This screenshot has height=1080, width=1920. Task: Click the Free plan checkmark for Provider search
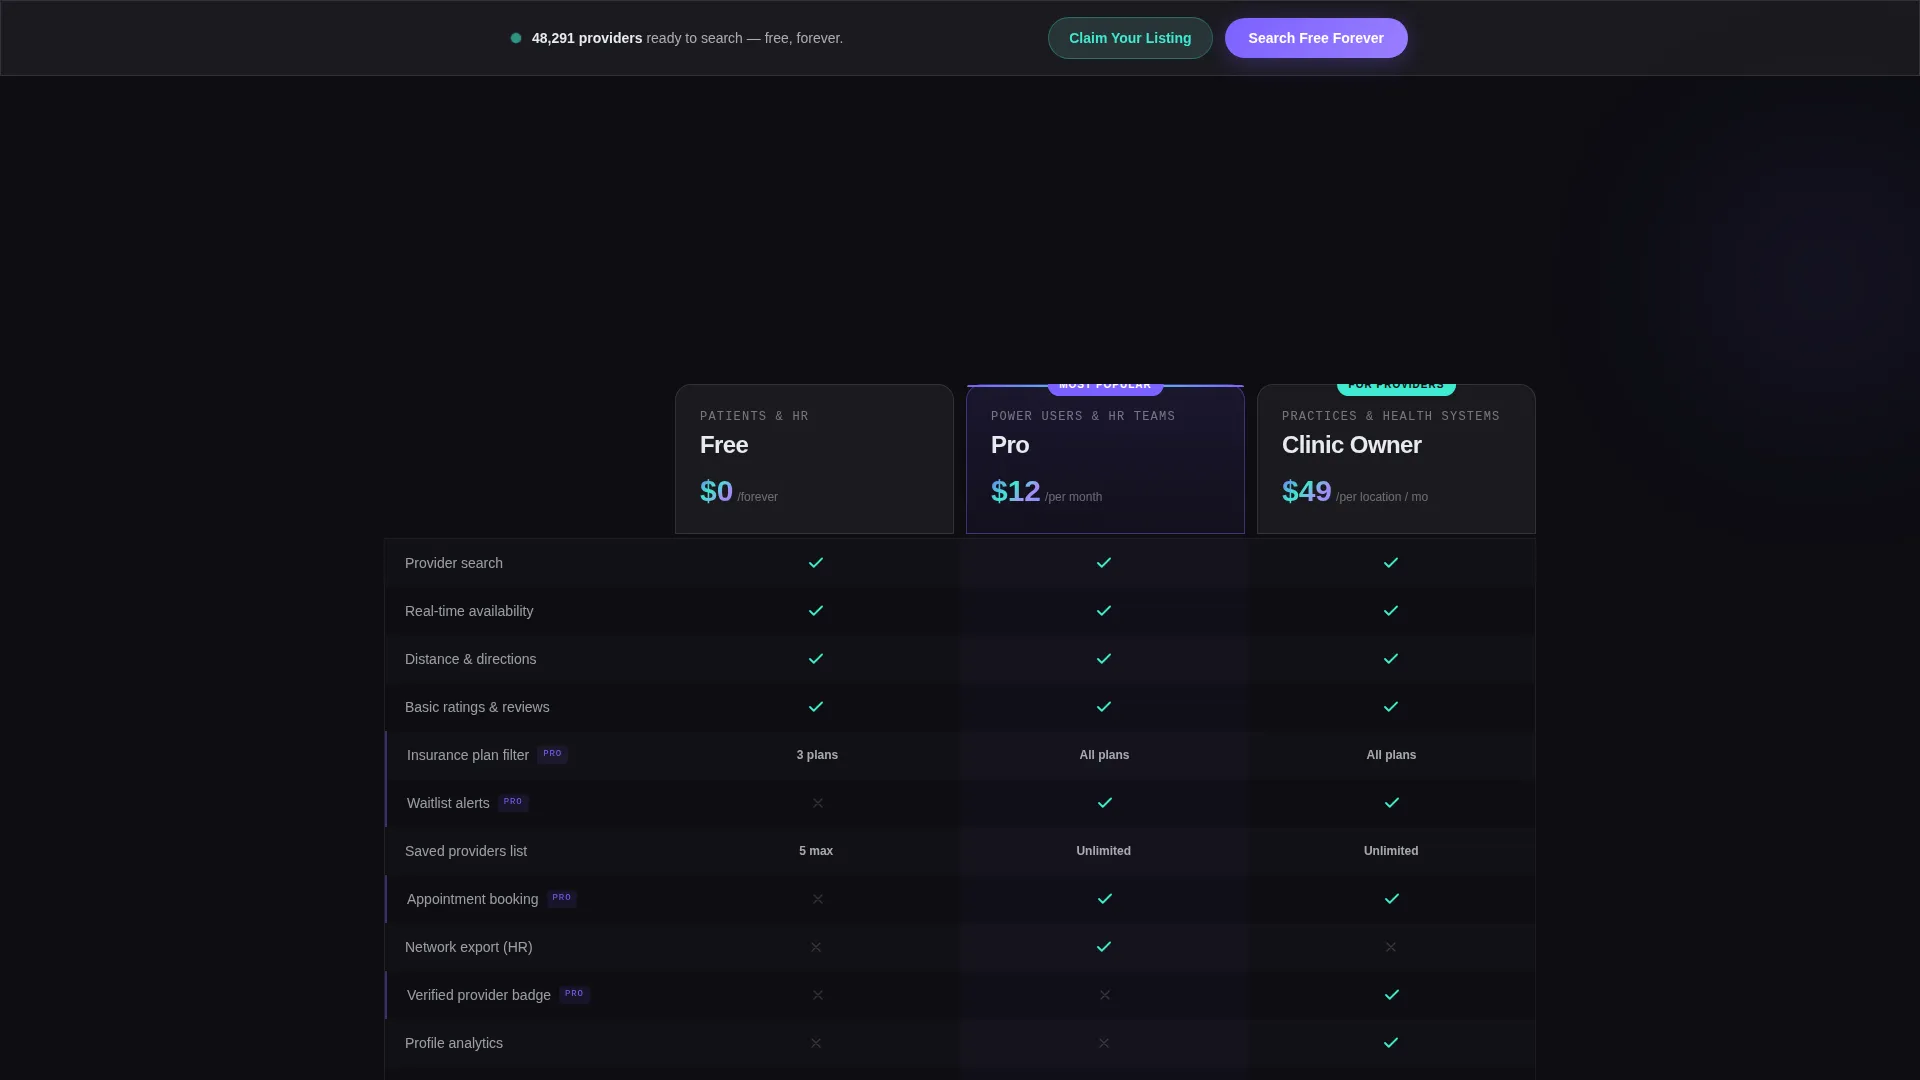[816, 563]
